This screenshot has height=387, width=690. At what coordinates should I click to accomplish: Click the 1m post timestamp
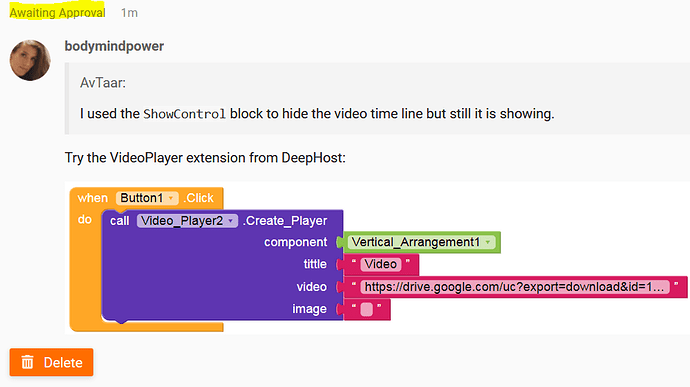click(129, 13)
